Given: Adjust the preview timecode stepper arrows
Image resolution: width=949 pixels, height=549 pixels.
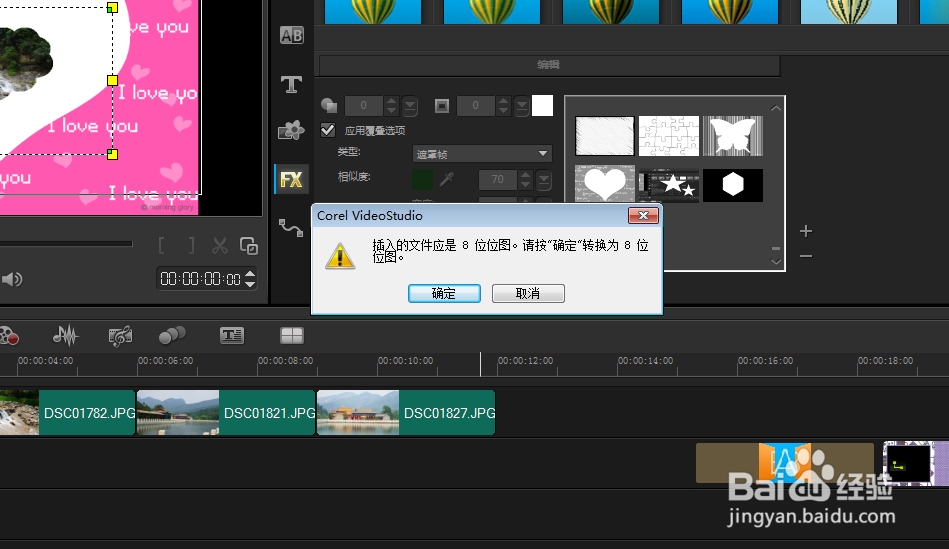Looking at the screenshot, I should (x=250, y=279).
